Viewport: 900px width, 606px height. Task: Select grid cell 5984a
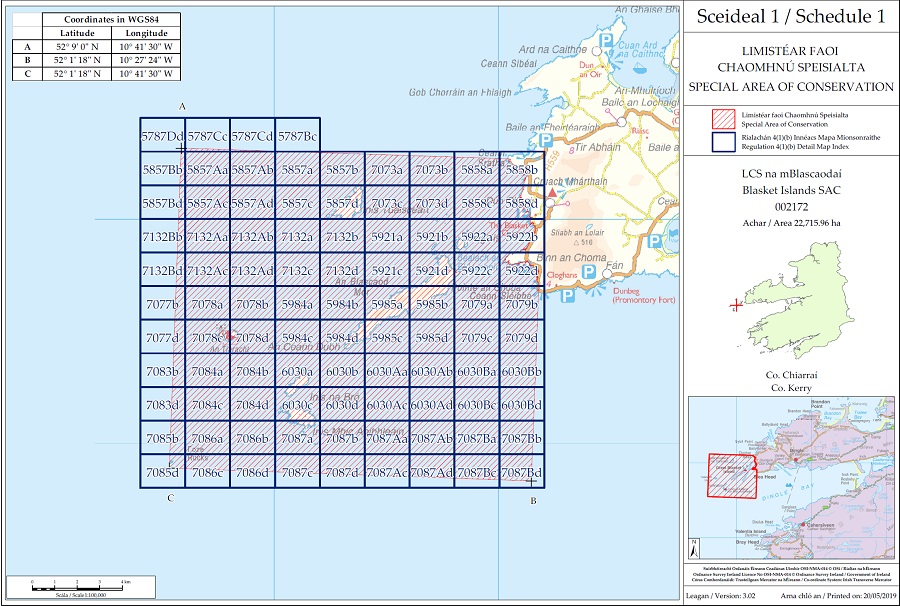pyautogui.click(x=297, y=304)
